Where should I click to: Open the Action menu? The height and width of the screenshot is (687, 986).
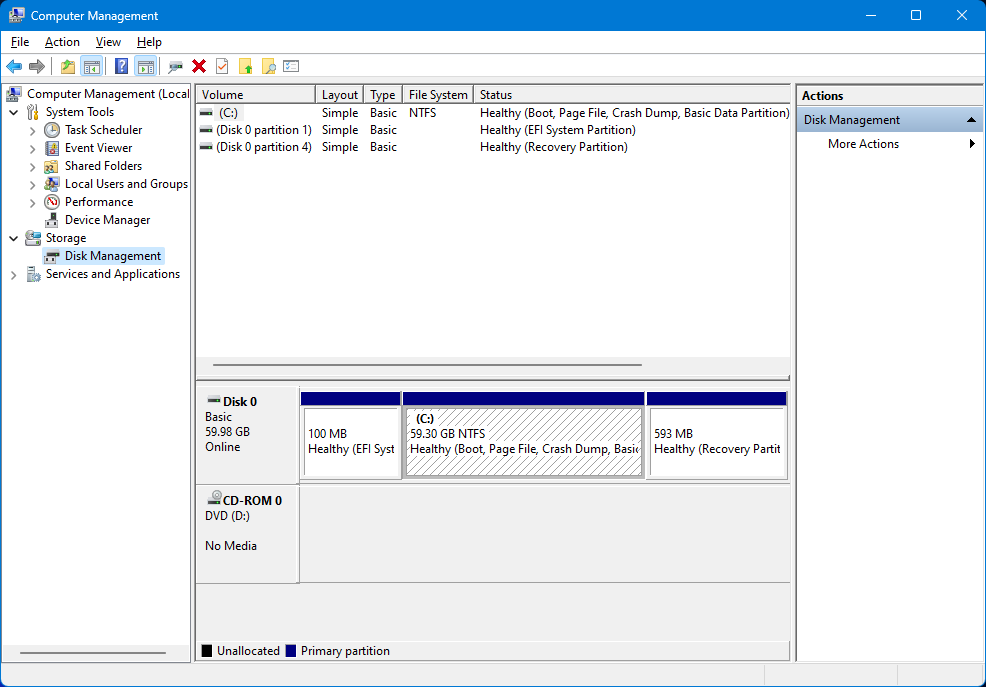point(62,42)
